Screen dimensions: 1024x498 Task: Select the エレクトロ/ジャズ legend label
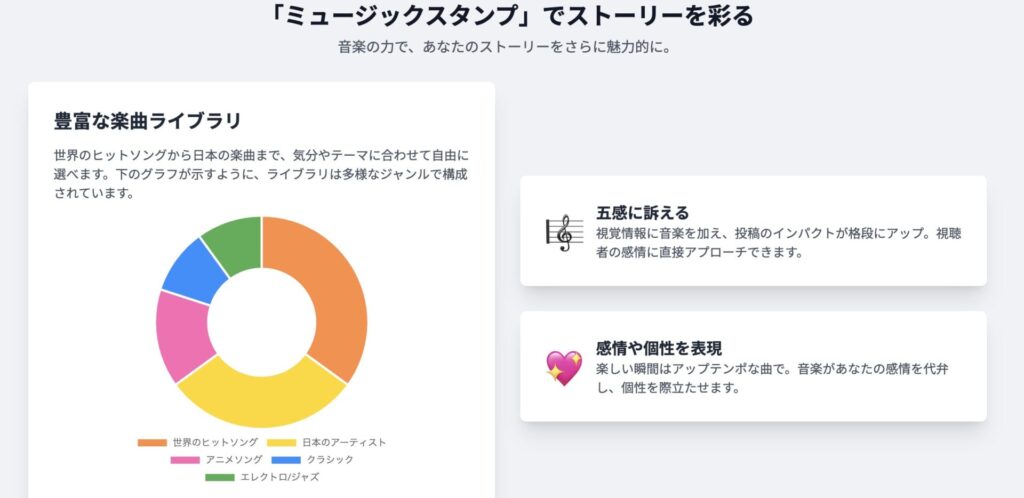coord(280,477)
